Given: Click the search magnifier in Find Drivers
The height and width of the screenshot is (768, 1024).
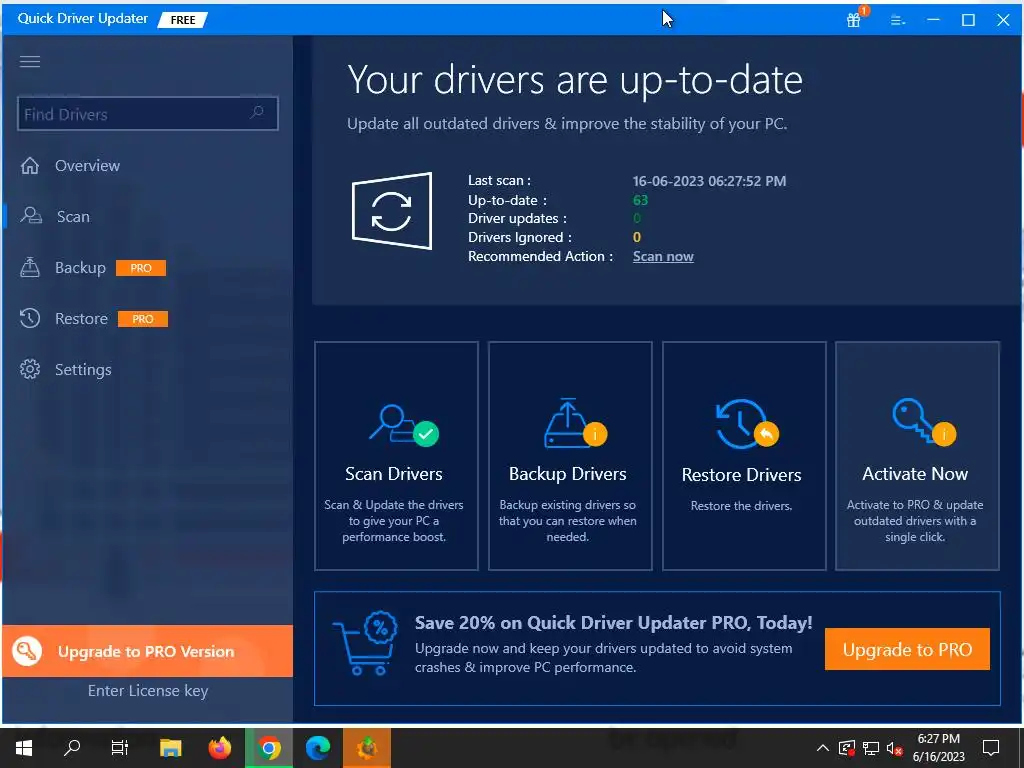Looking at the screenshot, I should 257,112.
